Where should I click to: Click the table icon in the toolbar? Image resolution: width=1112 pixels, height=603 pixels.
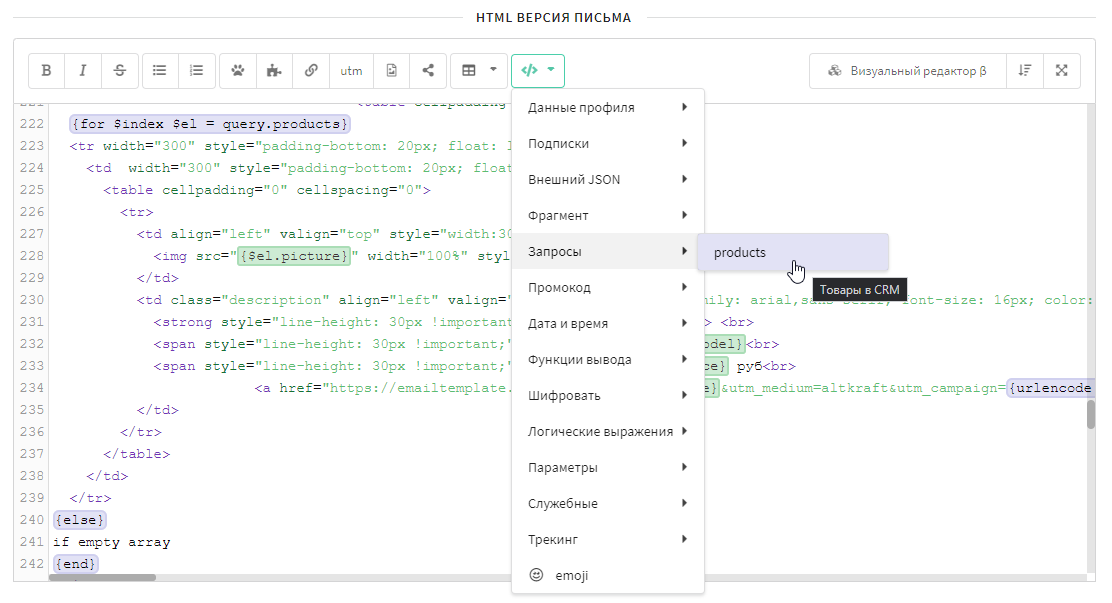coord(469,71)
